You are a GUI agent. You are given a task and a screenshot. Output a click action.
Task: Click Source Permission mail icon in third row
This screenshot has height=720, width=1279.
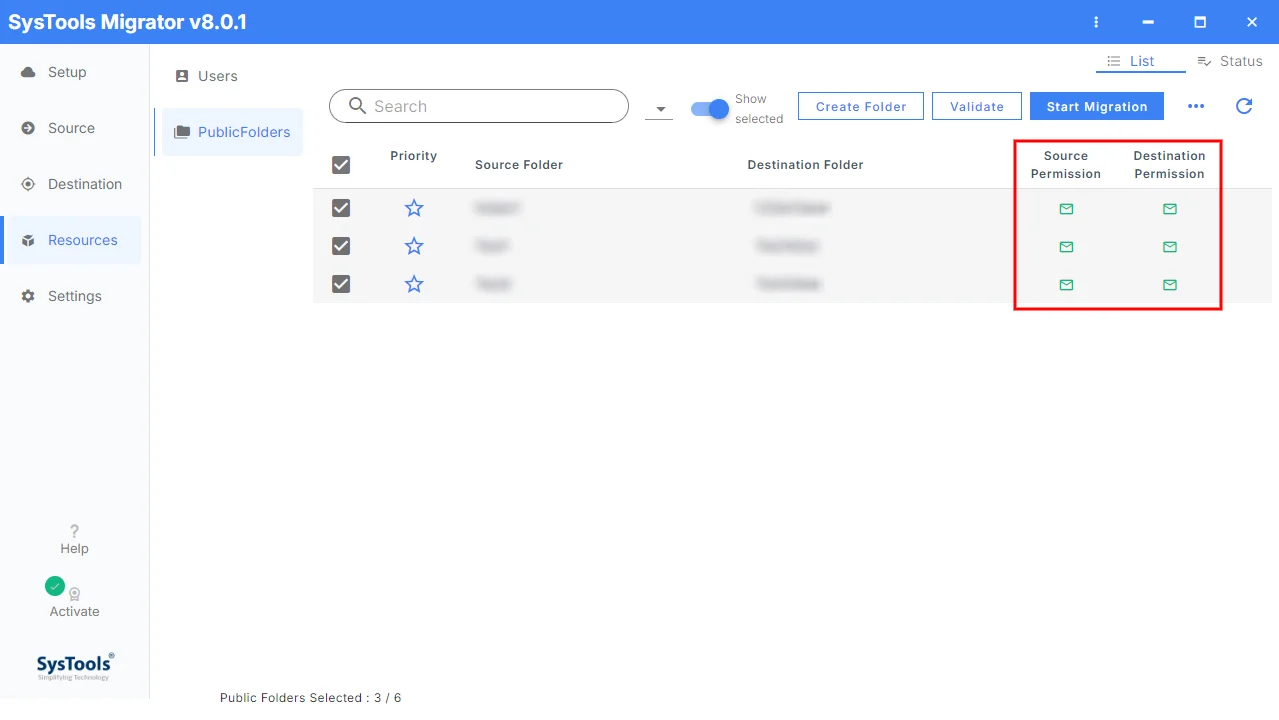(1066, 285)
